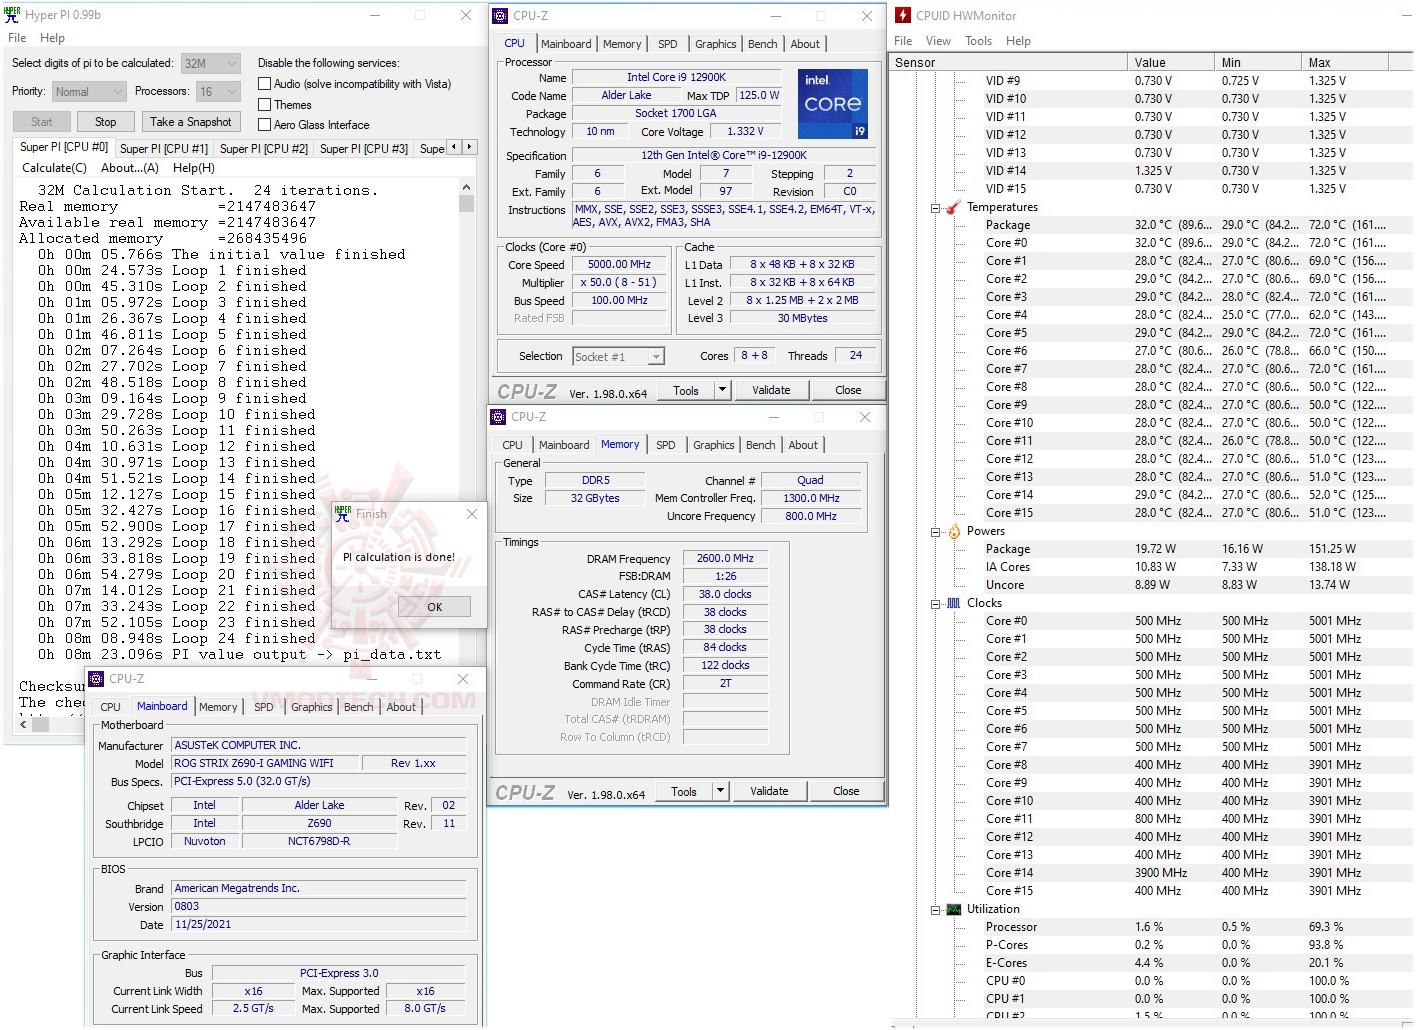Open the Processors count dropdown

[x=218, y=92]
